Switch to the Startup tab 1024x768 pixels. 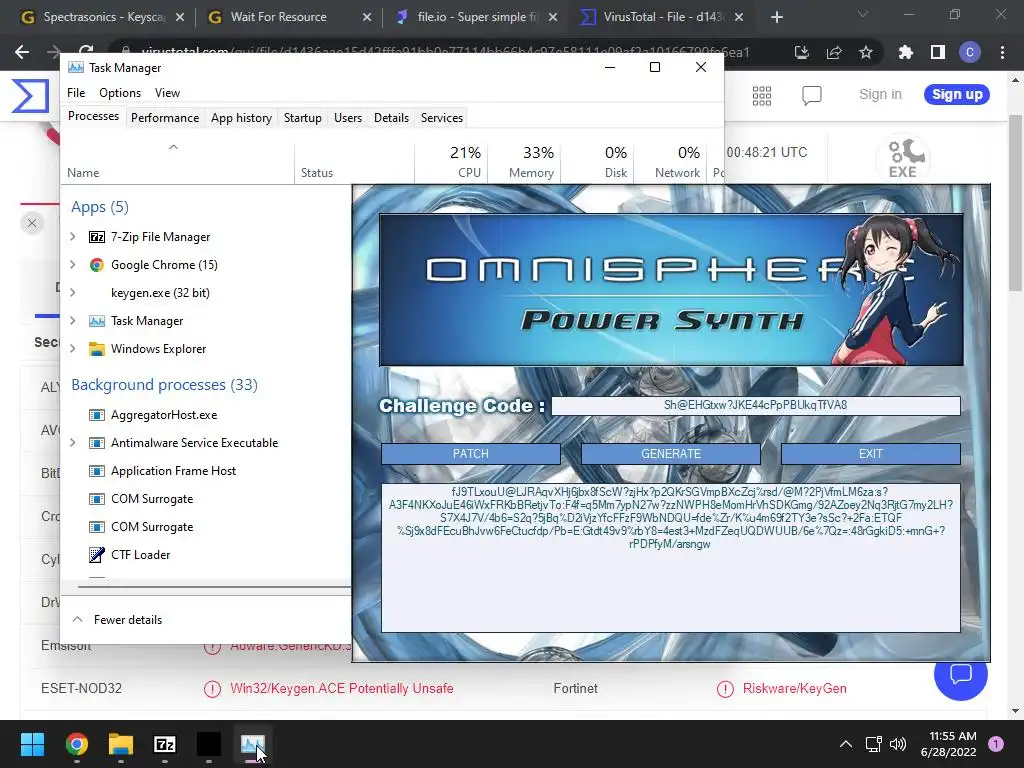click(302, 118)
